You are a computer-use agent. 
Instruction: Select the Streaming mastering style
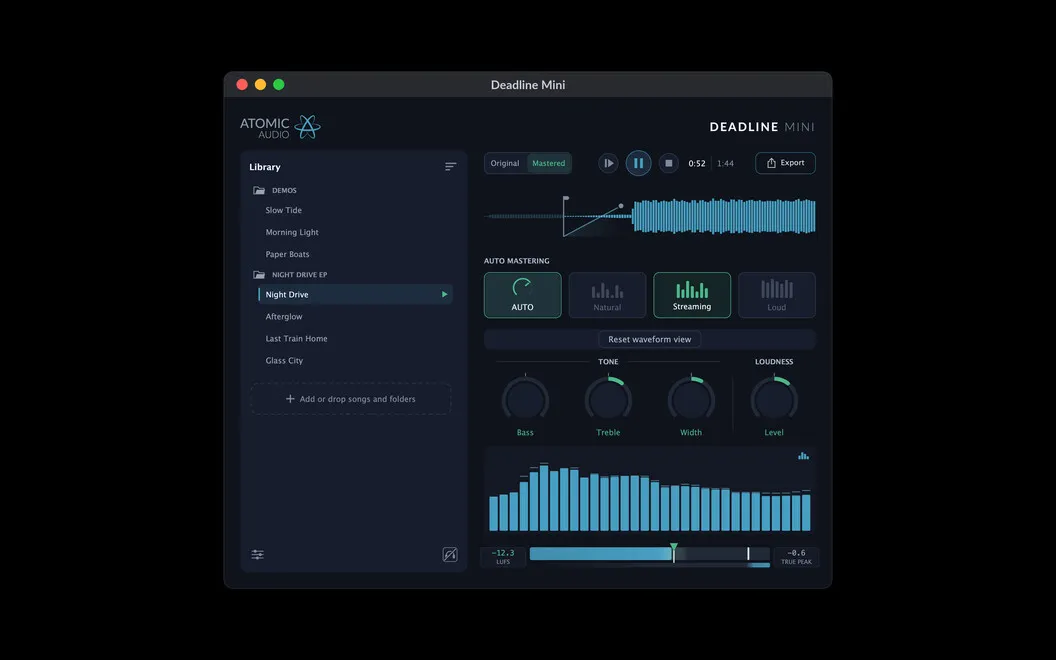tap(692, 295)
